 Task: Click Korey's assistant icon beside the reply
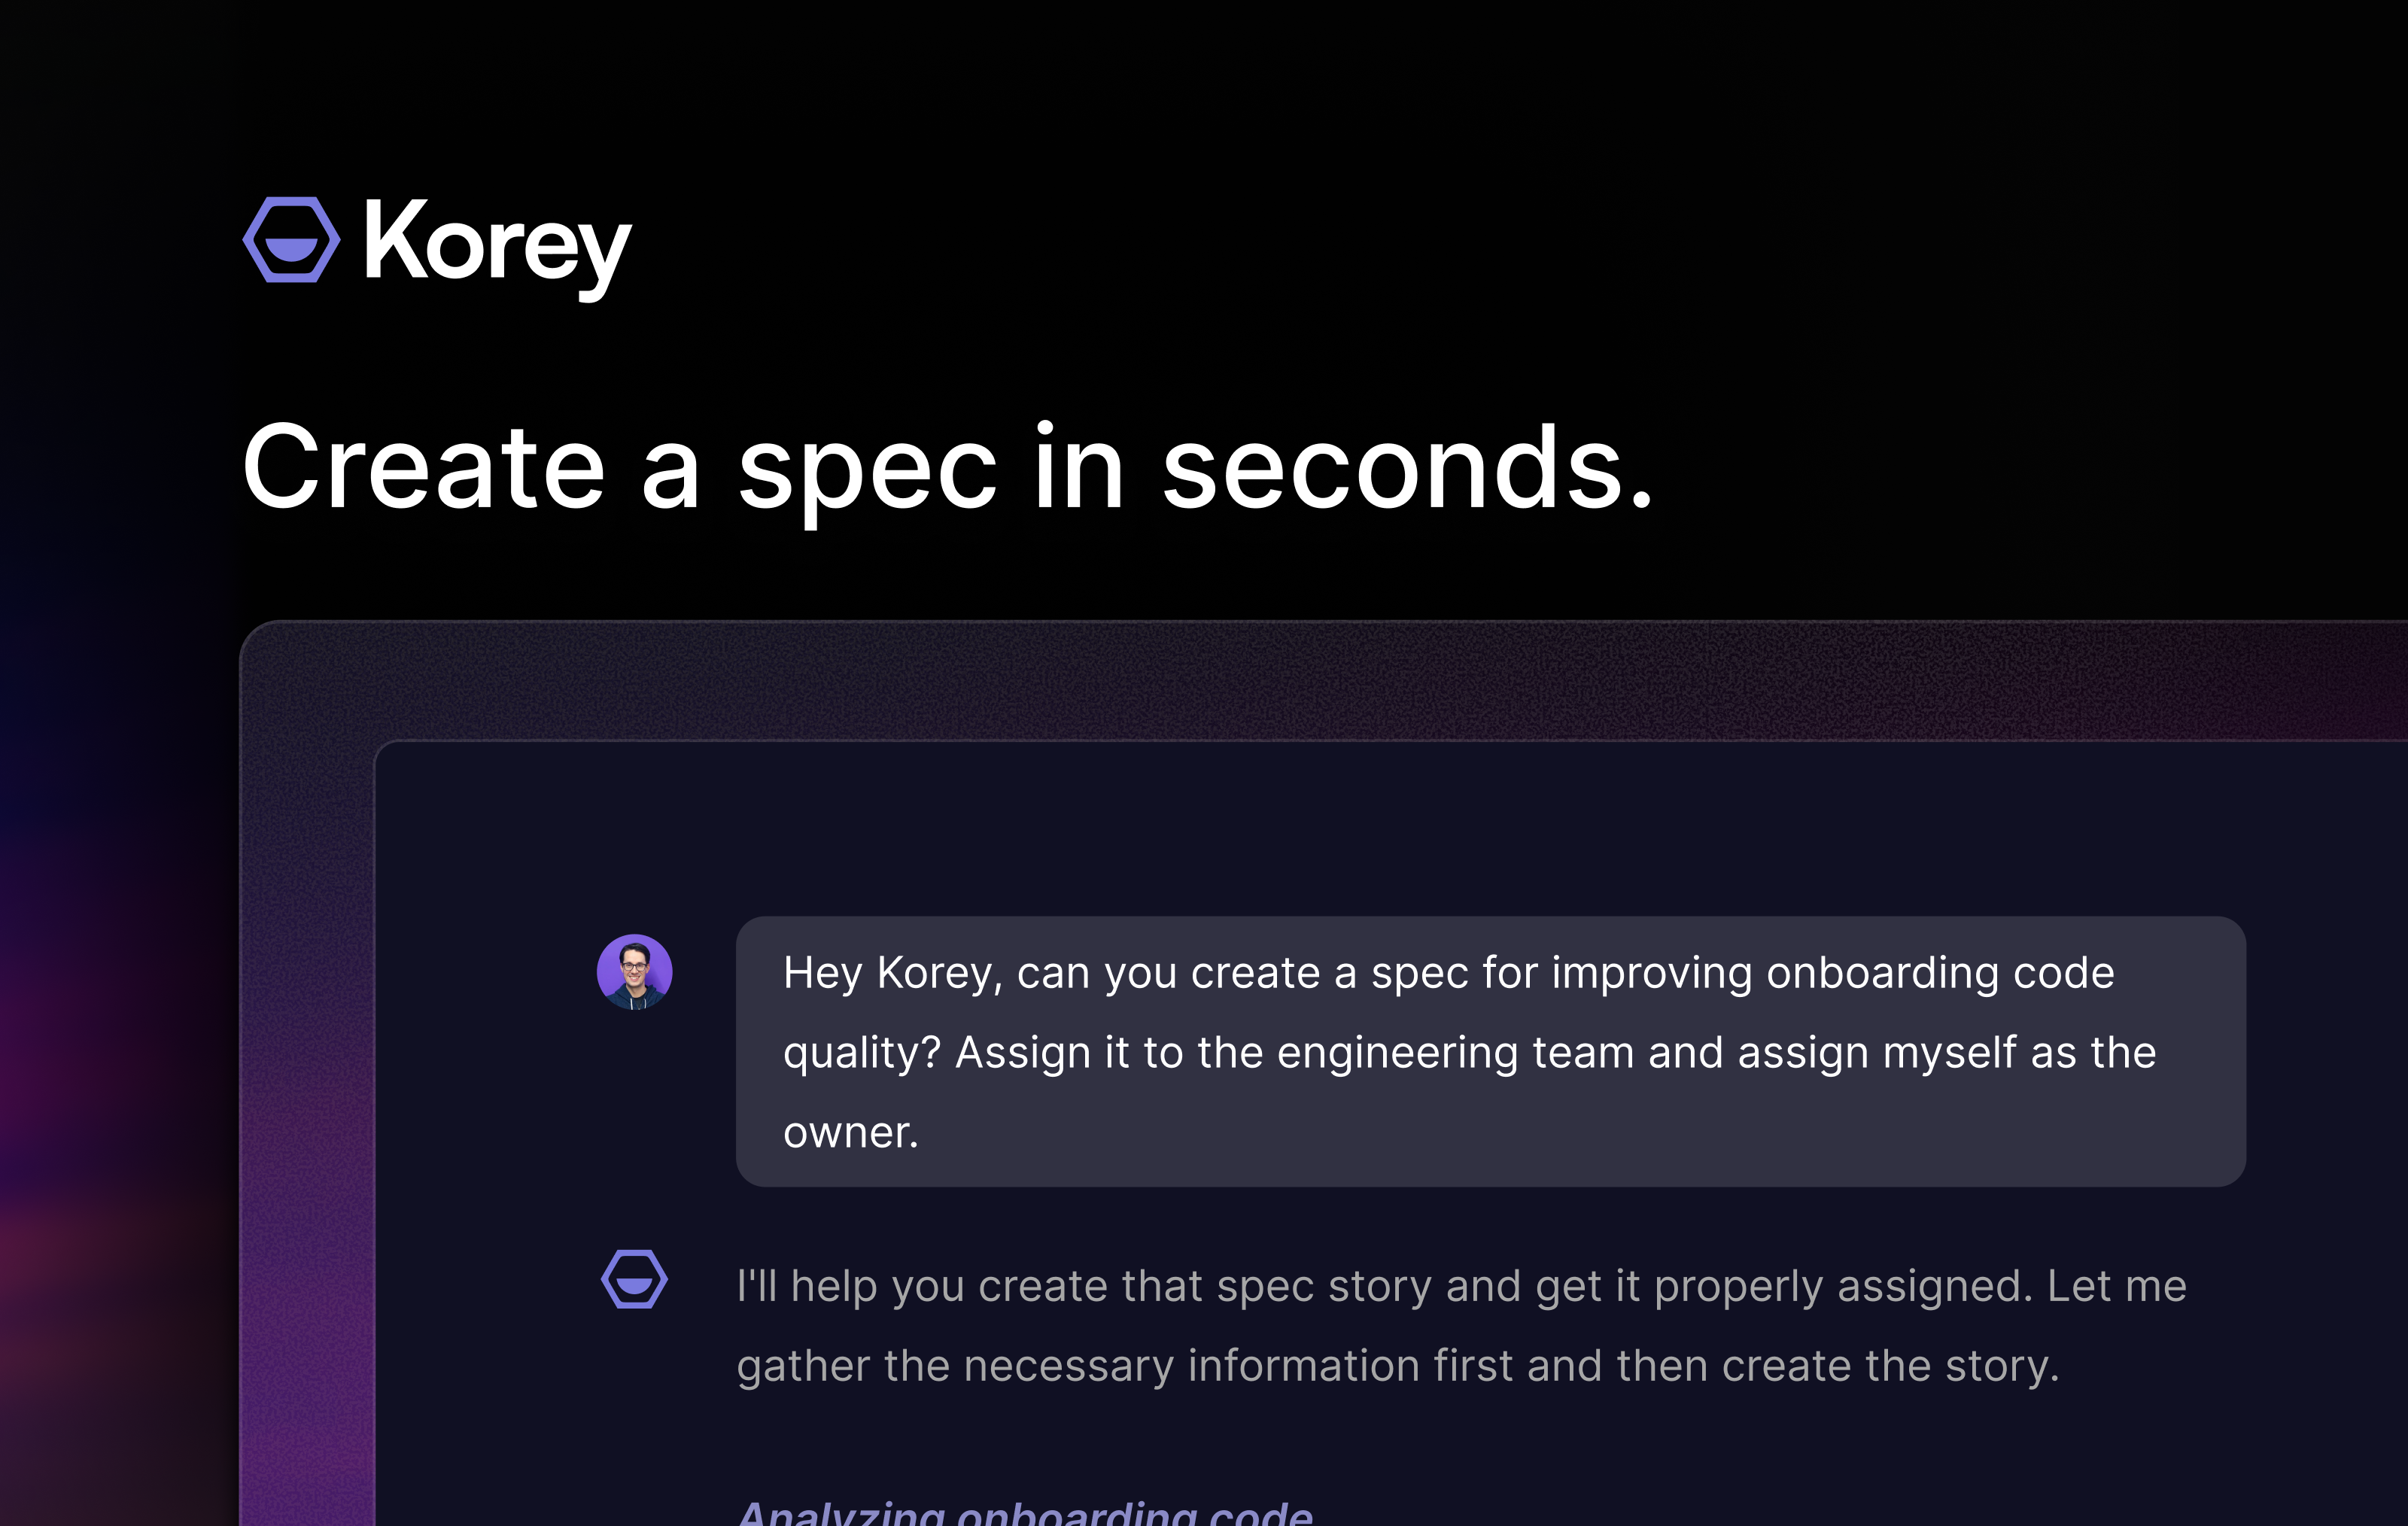click(634, 1279)
